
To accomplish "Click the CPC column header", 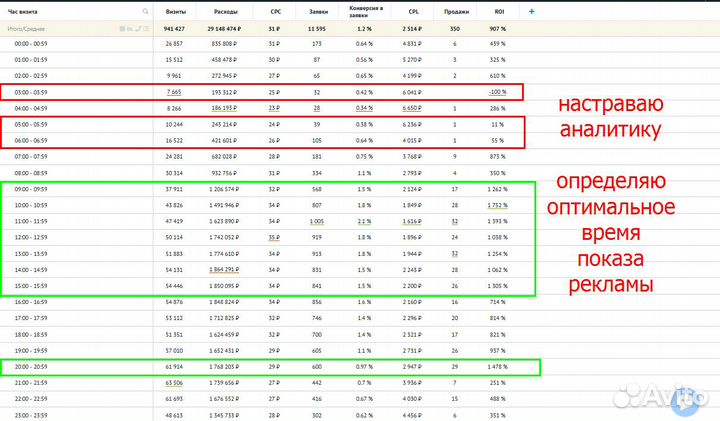I will (274, 11).
